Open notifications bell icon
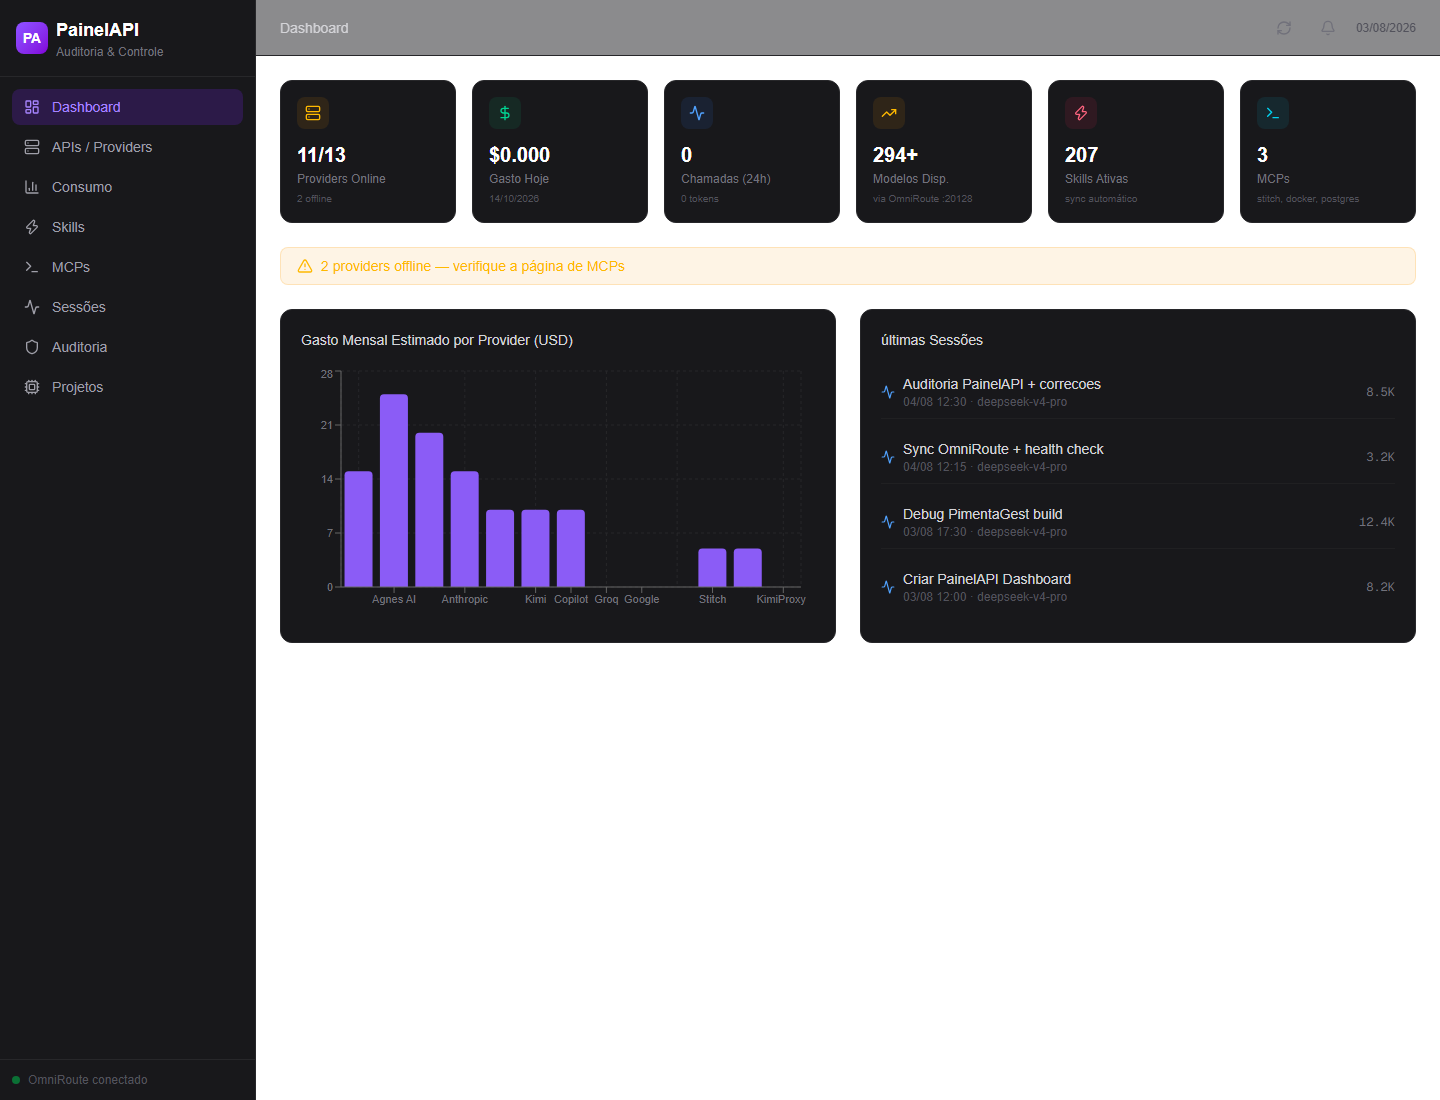 coord(1328,28)
